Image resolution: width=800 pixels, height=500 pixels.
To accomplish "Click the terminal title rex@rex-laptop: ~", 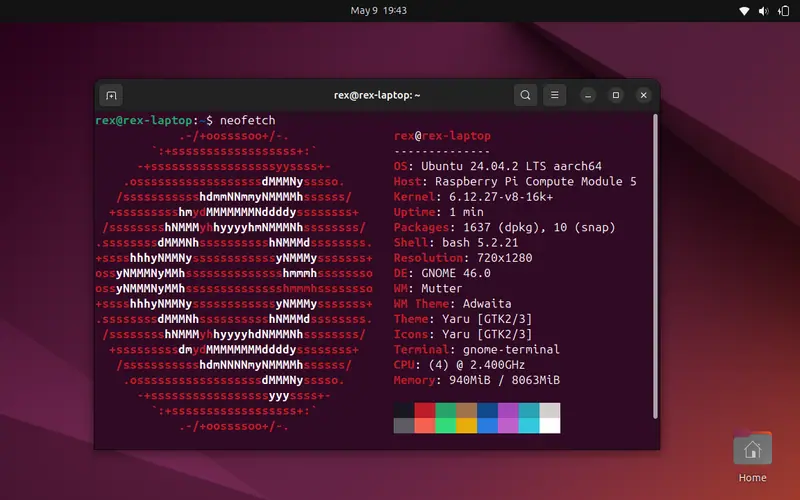I will pos(377,95).
